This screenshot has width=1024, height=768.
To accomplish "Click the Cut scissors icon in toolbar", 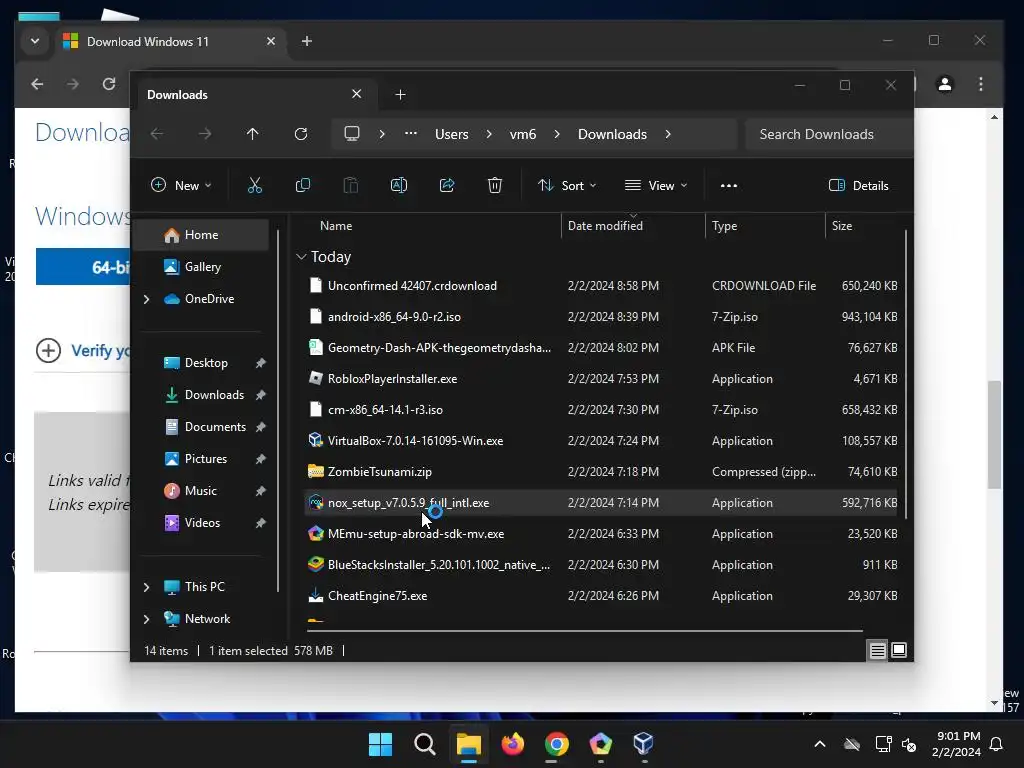I will click(255, 185).
